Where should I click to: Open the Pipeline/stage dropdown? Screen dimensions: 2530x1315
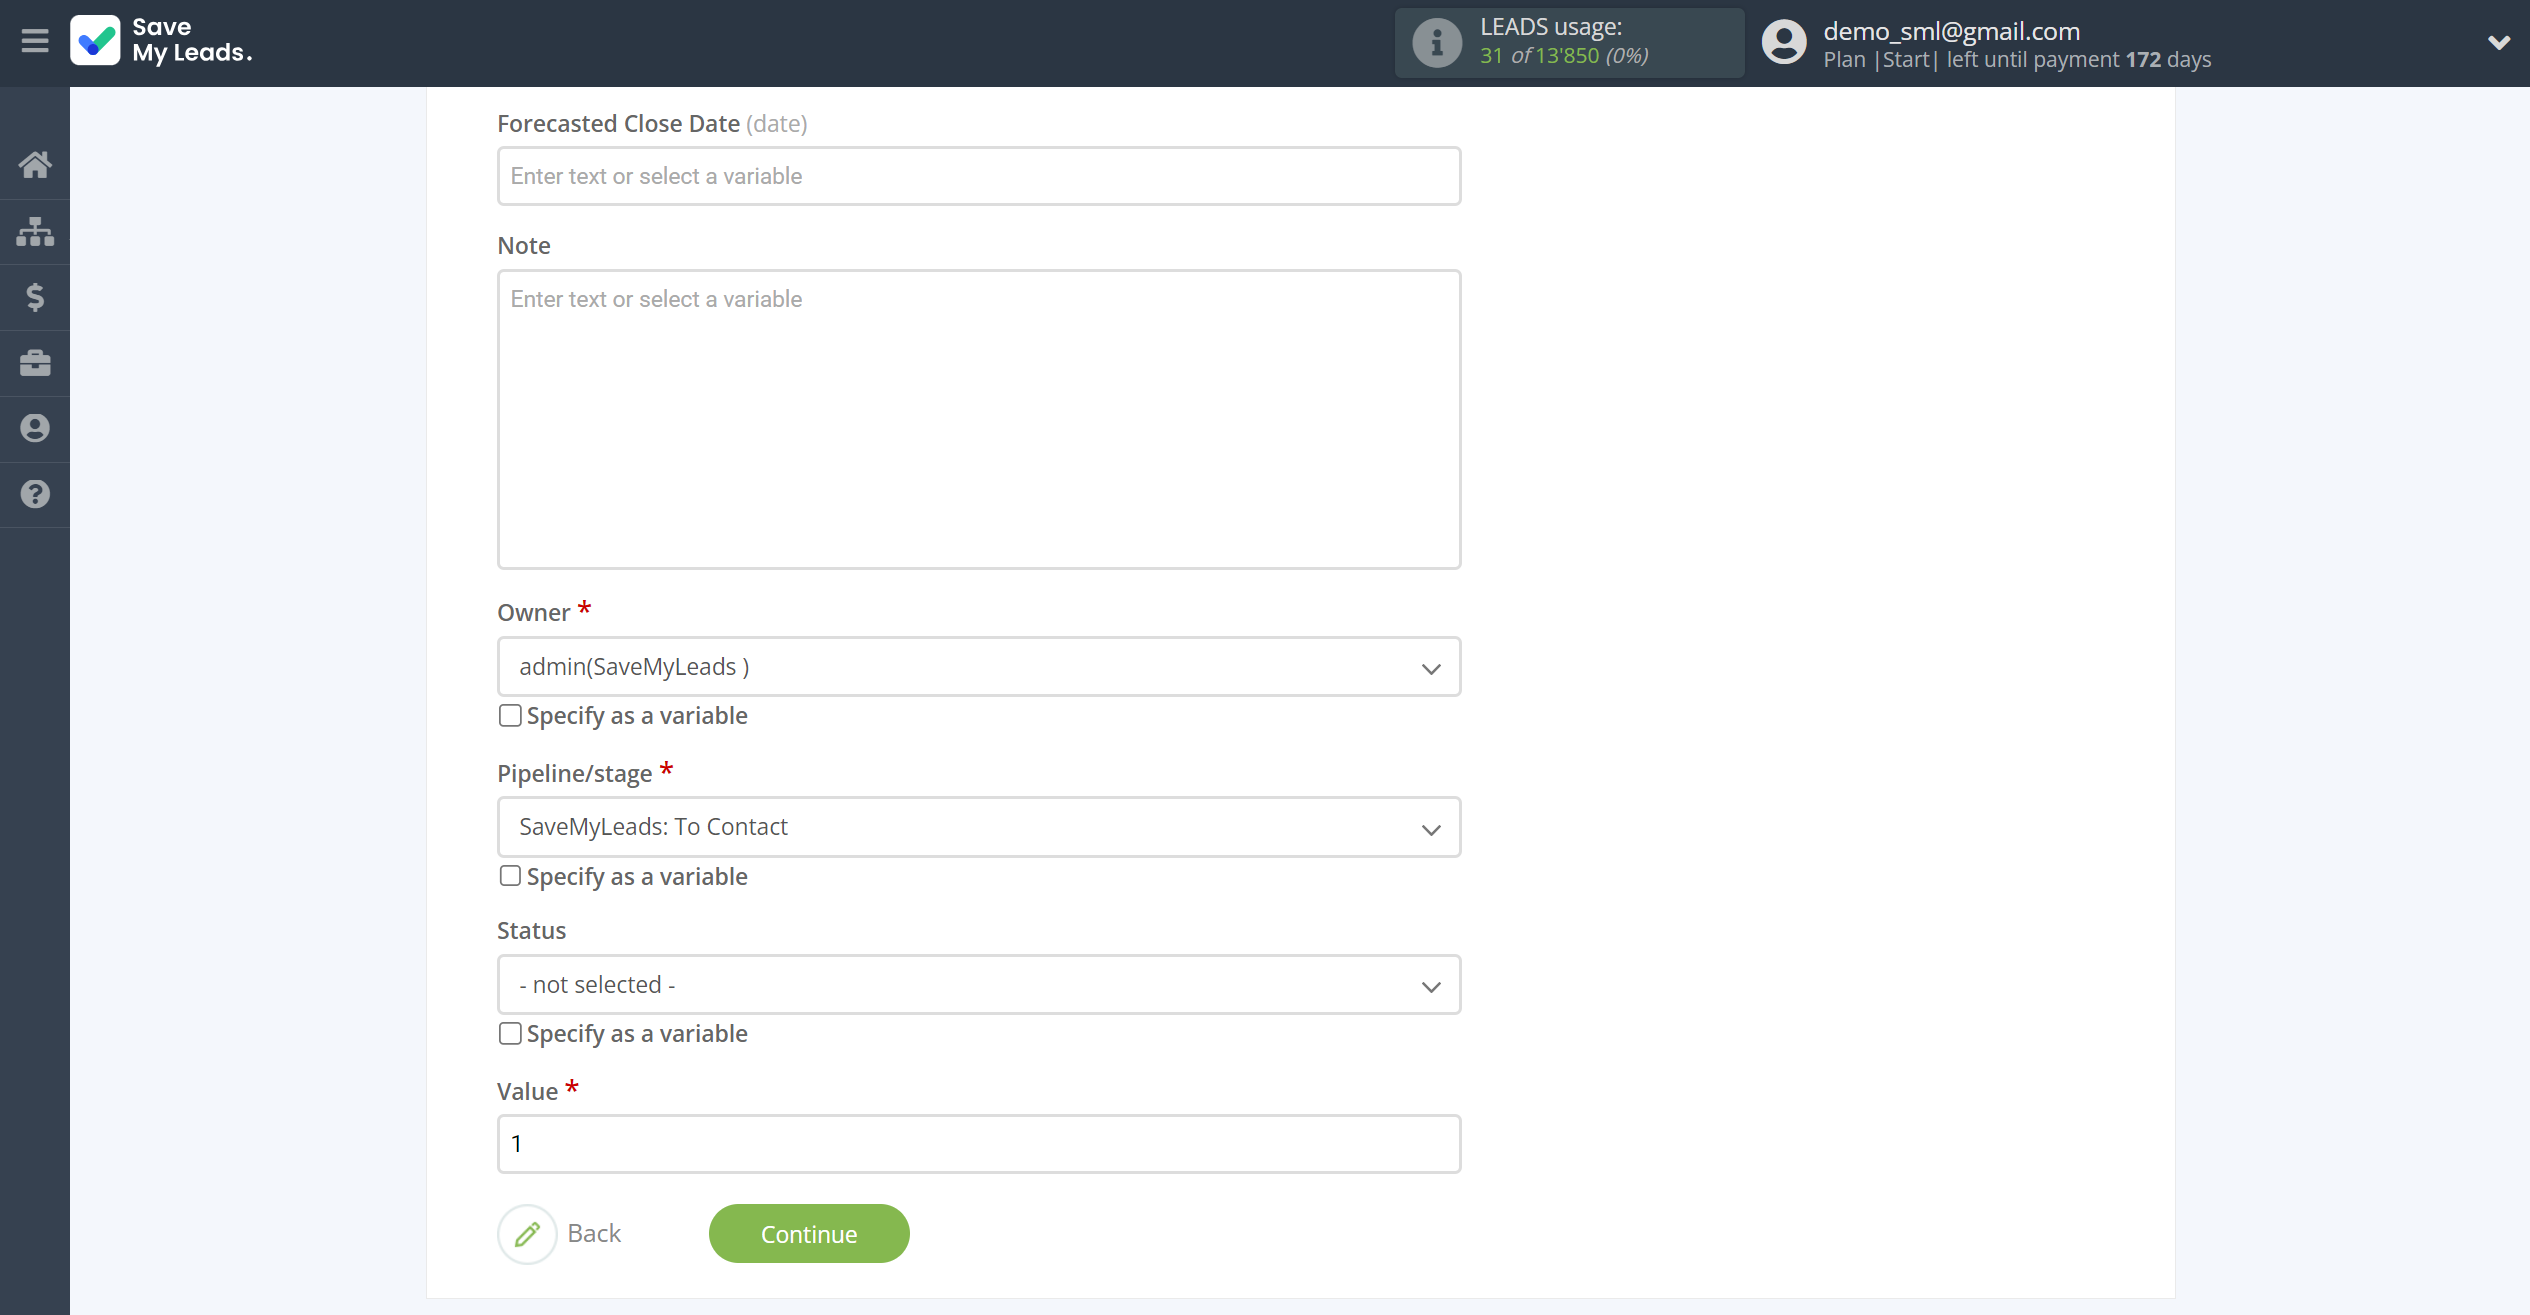click(979, 827)
